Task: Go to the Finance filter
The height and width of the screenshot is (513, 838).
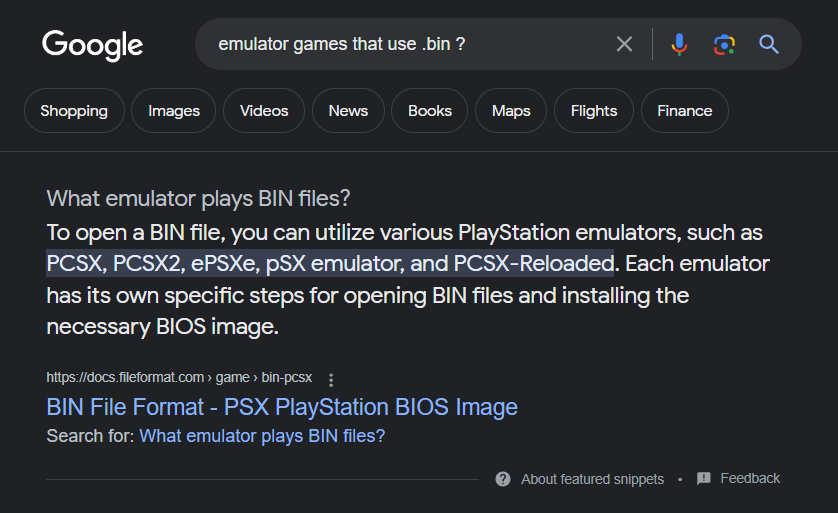Action: click(685, 111)
